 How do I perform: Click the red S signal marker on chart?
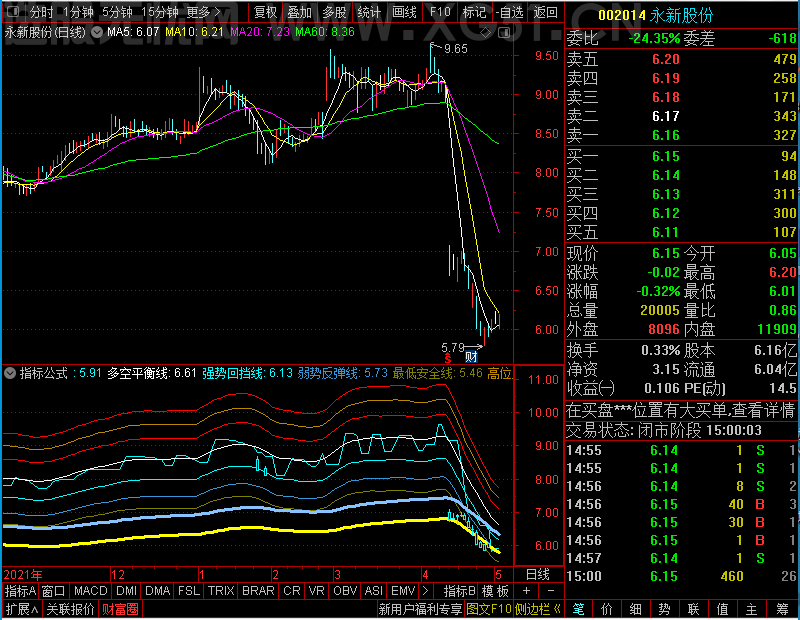448,358
